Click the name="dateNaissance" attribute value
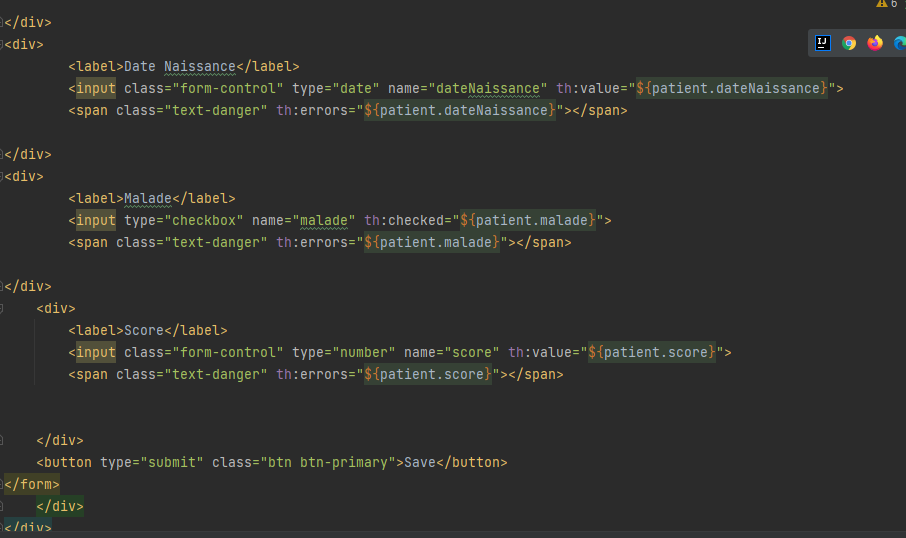The height and width of the screenshot is (538, 906). coord(488,88)
